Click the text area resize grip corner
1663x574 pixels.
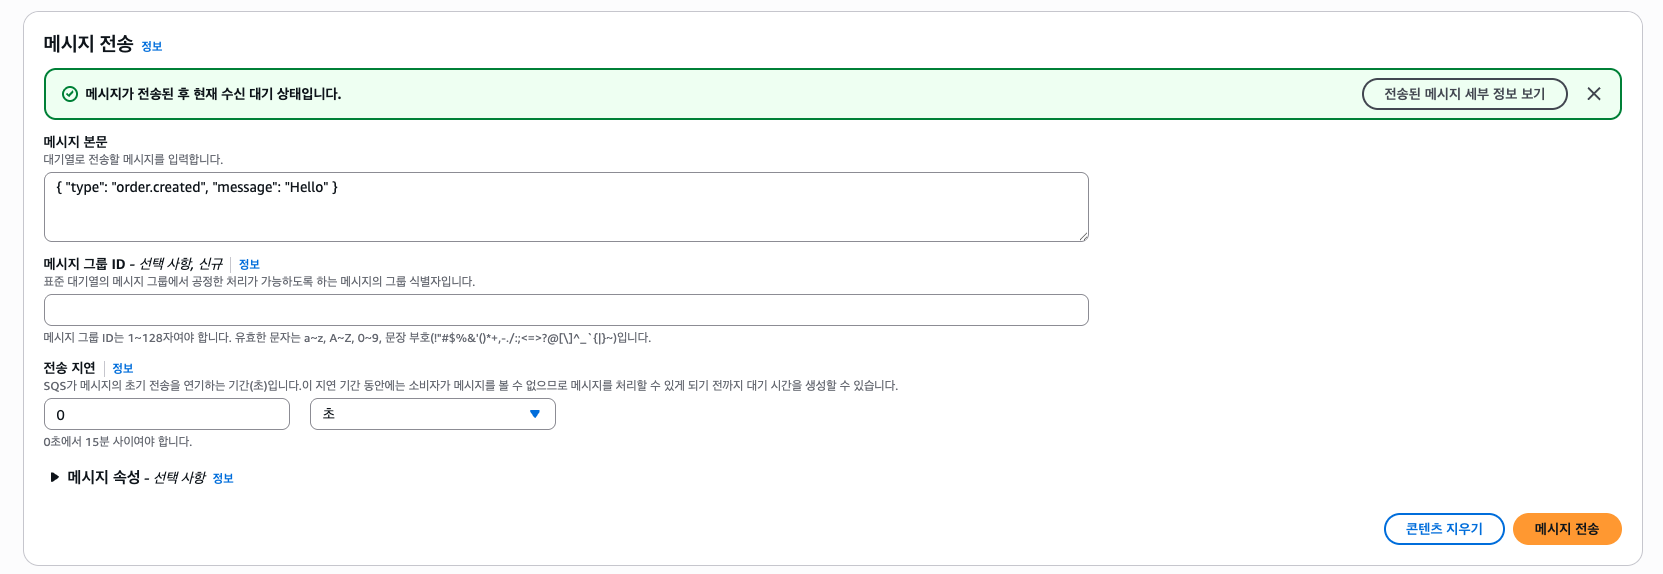pyautogui.click(x=1083, y=236)
